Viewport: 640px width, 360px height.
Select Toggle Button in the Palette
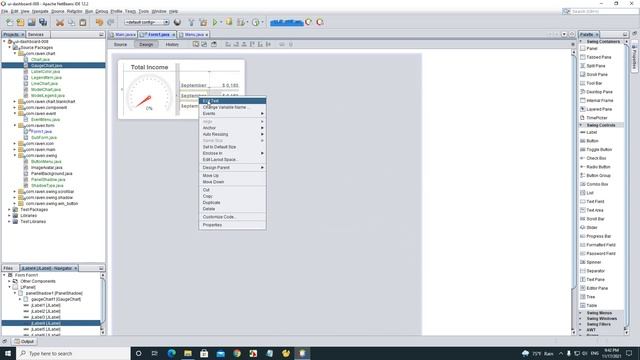coord(598,149)
